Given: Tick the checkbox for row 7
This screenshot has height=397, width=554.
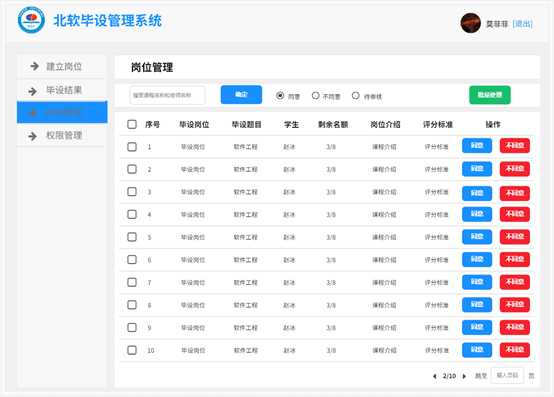Looking at the screenshot, I should (x=132, y=282).
